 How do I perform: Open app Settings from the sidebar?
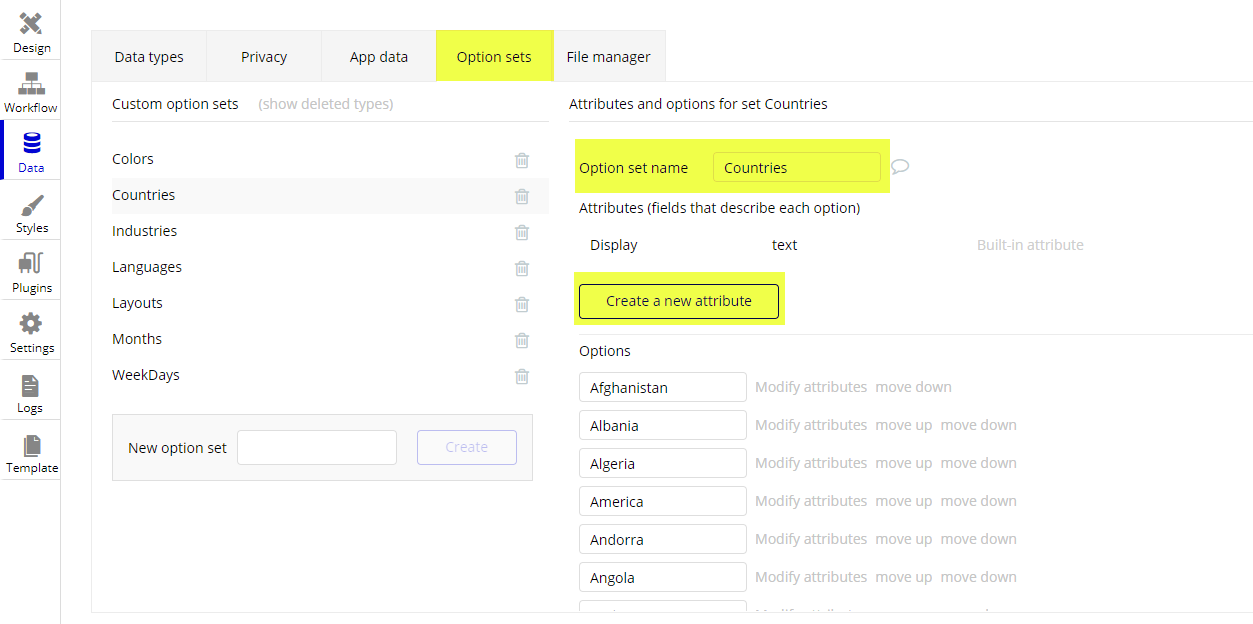31,331
